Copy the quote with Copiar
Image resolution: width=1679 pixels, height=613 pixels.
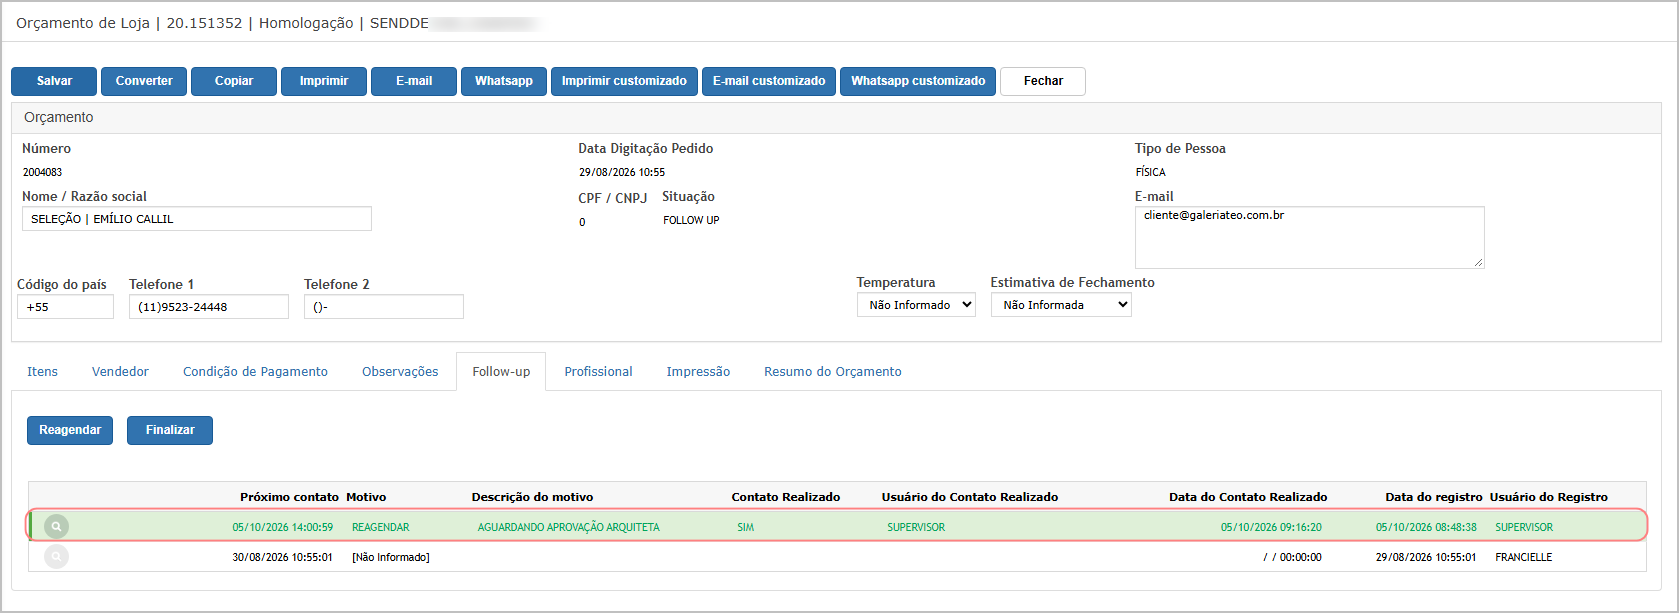[x=234, y=81]
